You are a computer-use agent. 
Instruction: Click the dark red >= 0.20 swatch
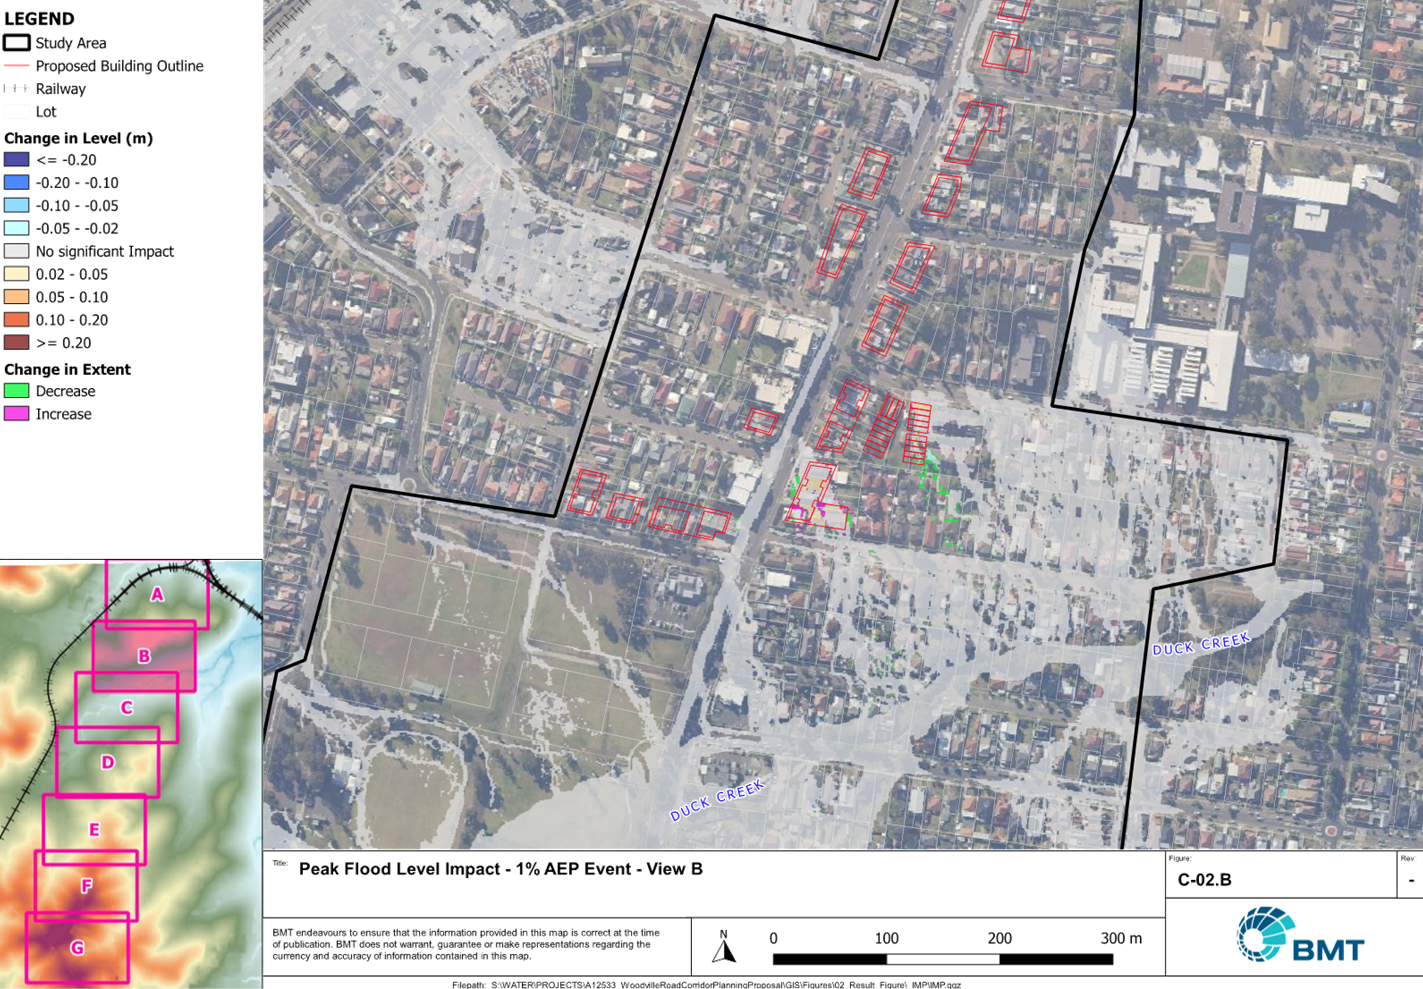point(16,343)
